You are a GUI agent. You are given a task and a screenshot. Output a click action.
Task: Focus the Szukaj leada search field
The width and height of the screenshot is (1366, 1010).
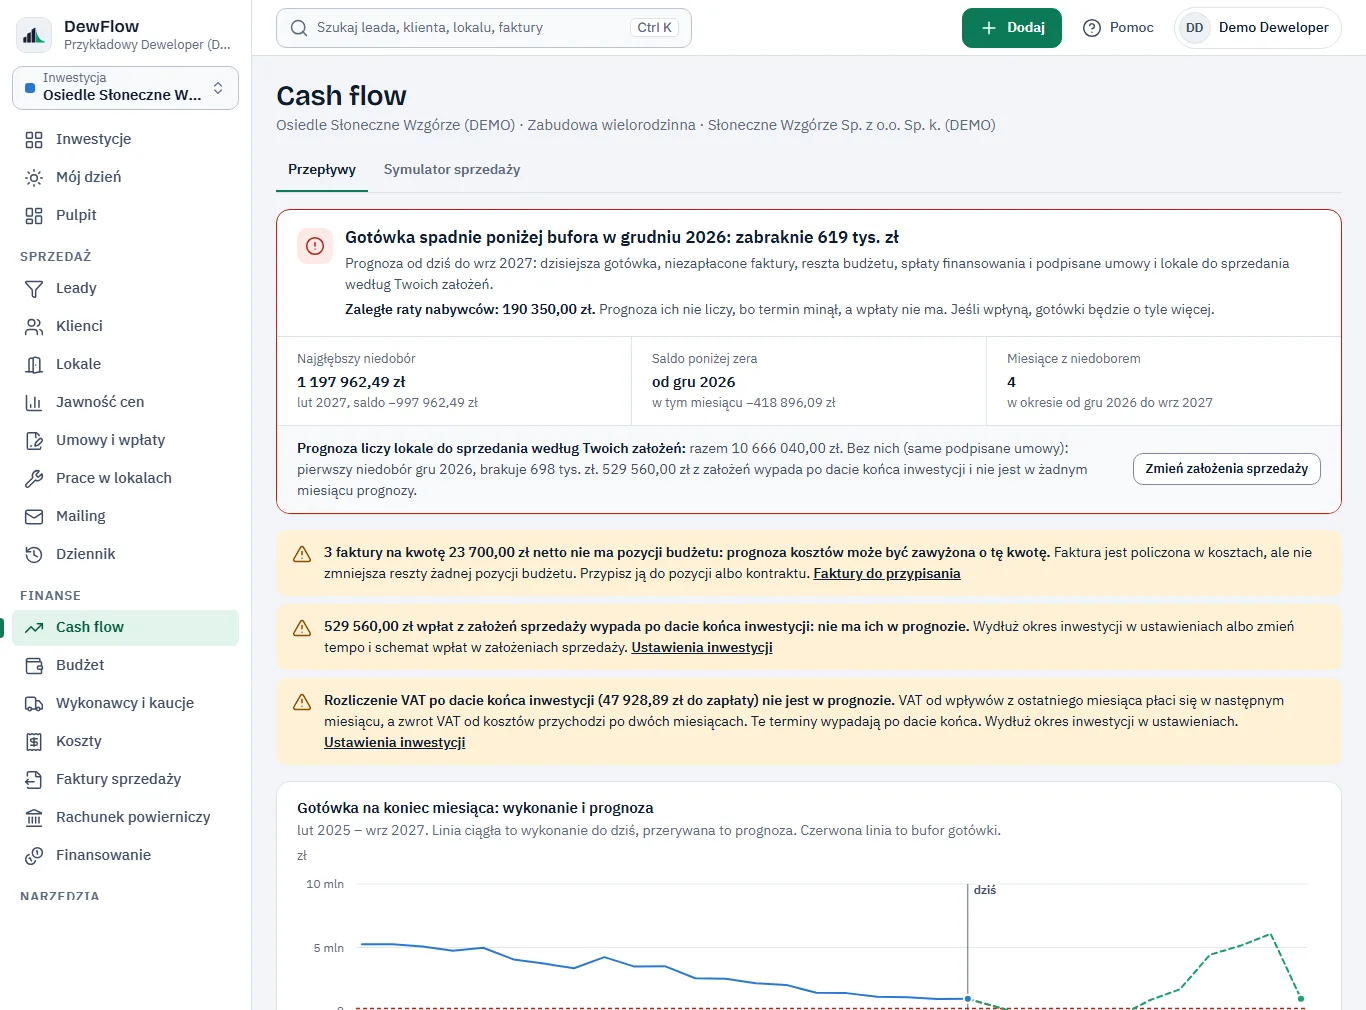click(484, 28)
